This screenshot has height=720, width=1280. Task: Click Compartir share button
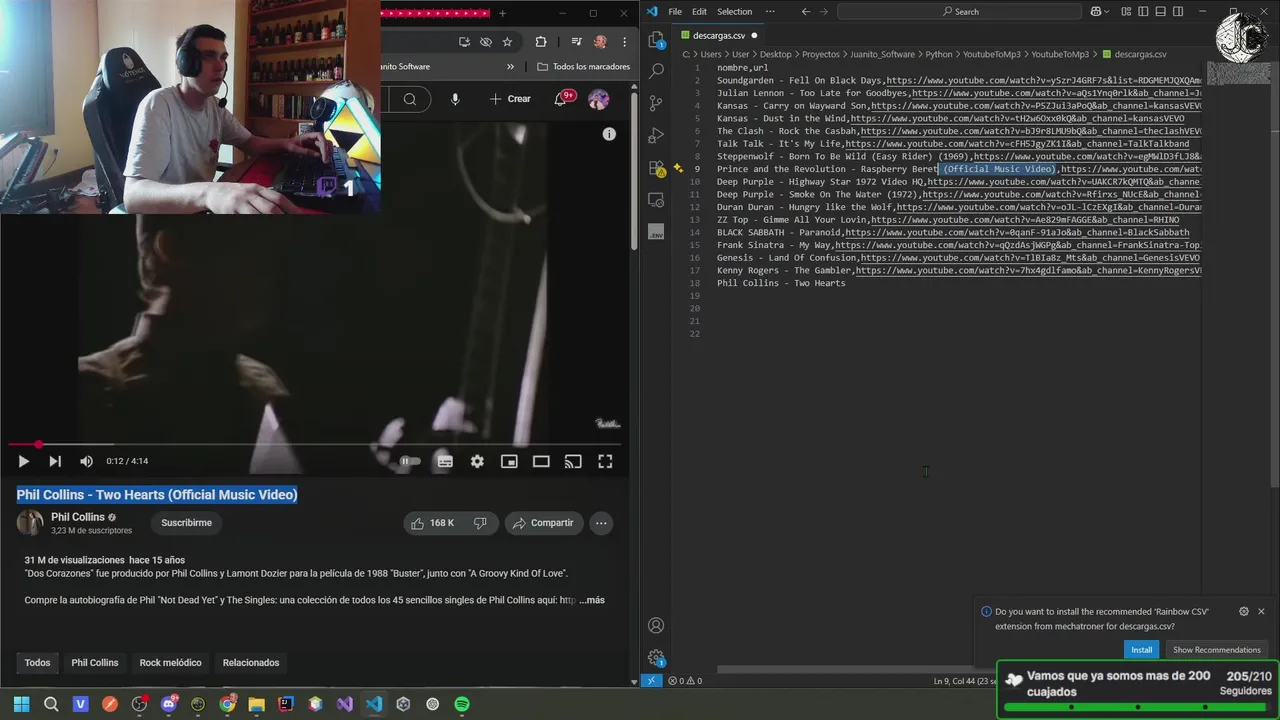(543, 523)
